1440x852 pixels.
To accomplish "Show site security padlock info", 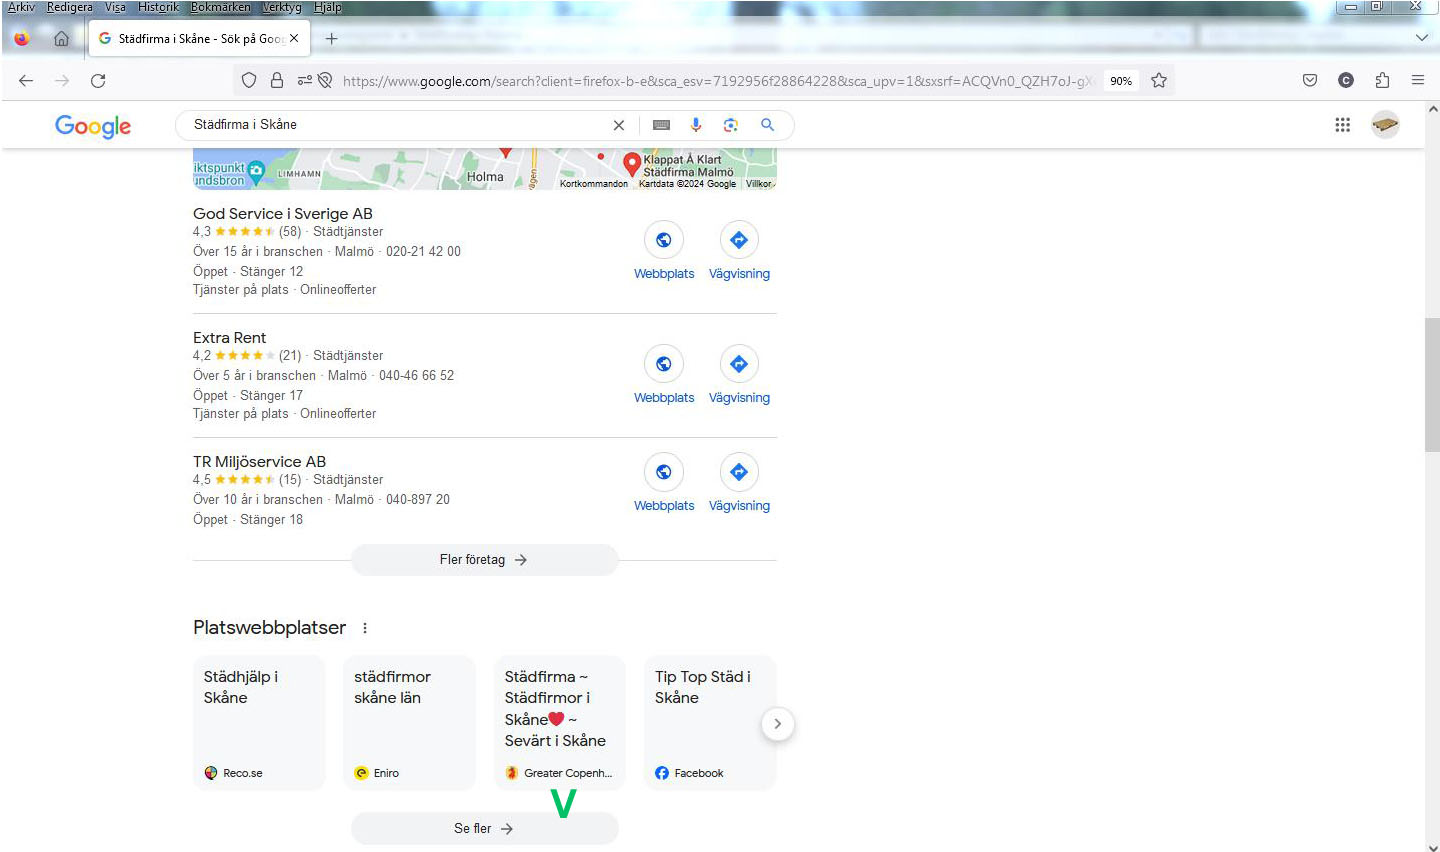I will [x=277, y=81].
